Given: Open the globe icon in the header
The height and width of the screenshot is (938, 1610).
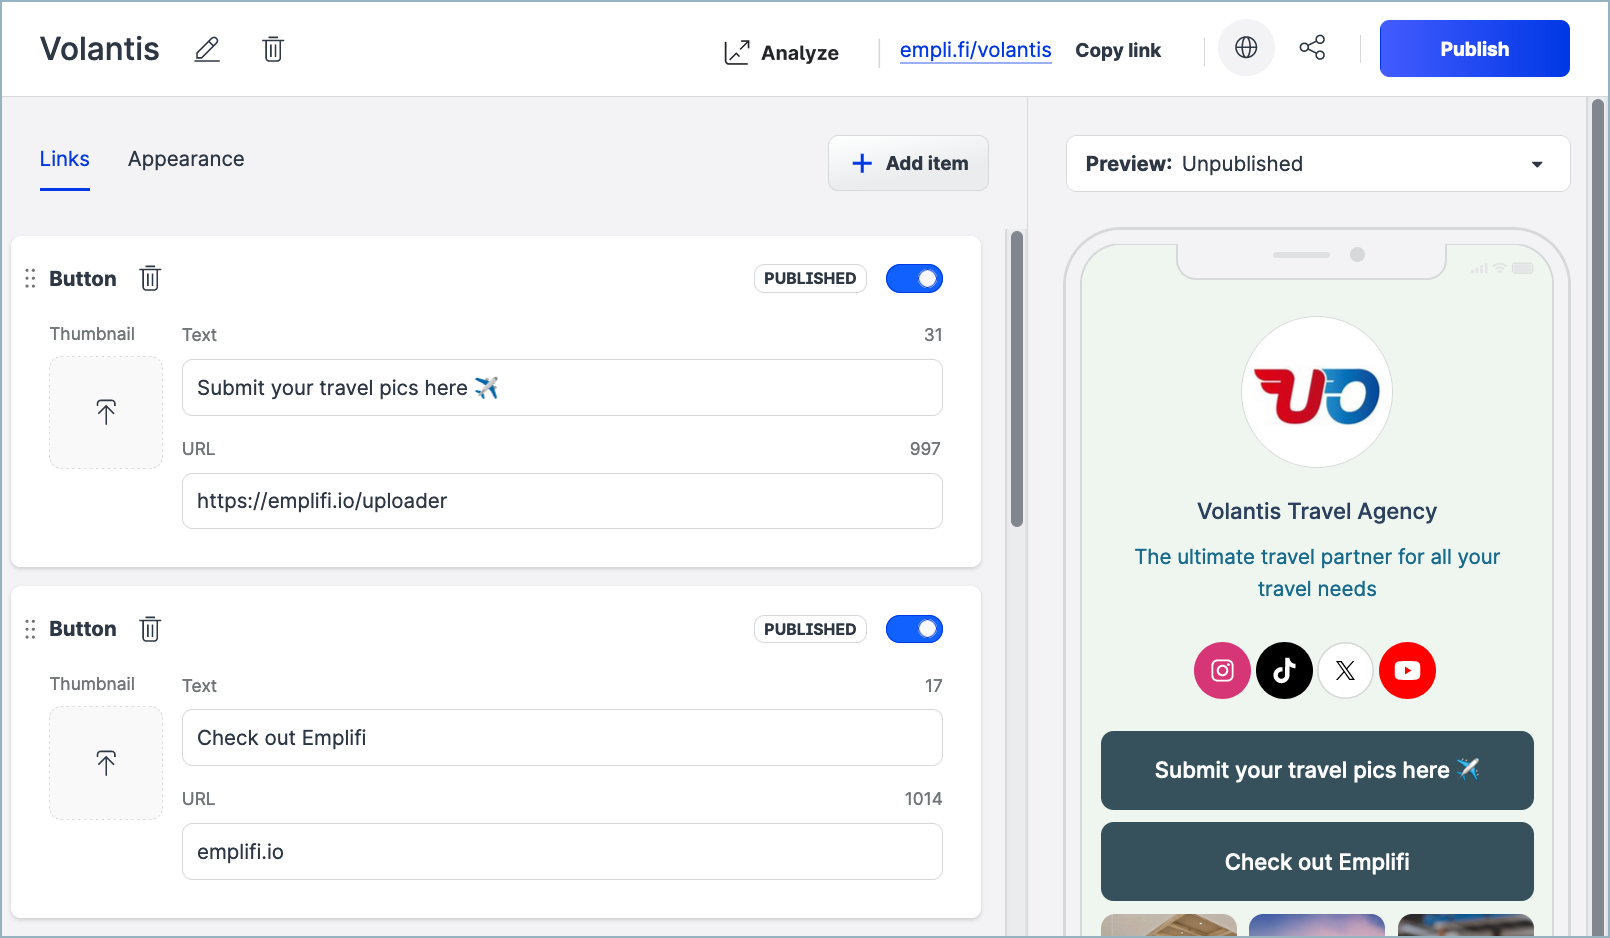Looking at the screenshot, I should (1246, 48).
